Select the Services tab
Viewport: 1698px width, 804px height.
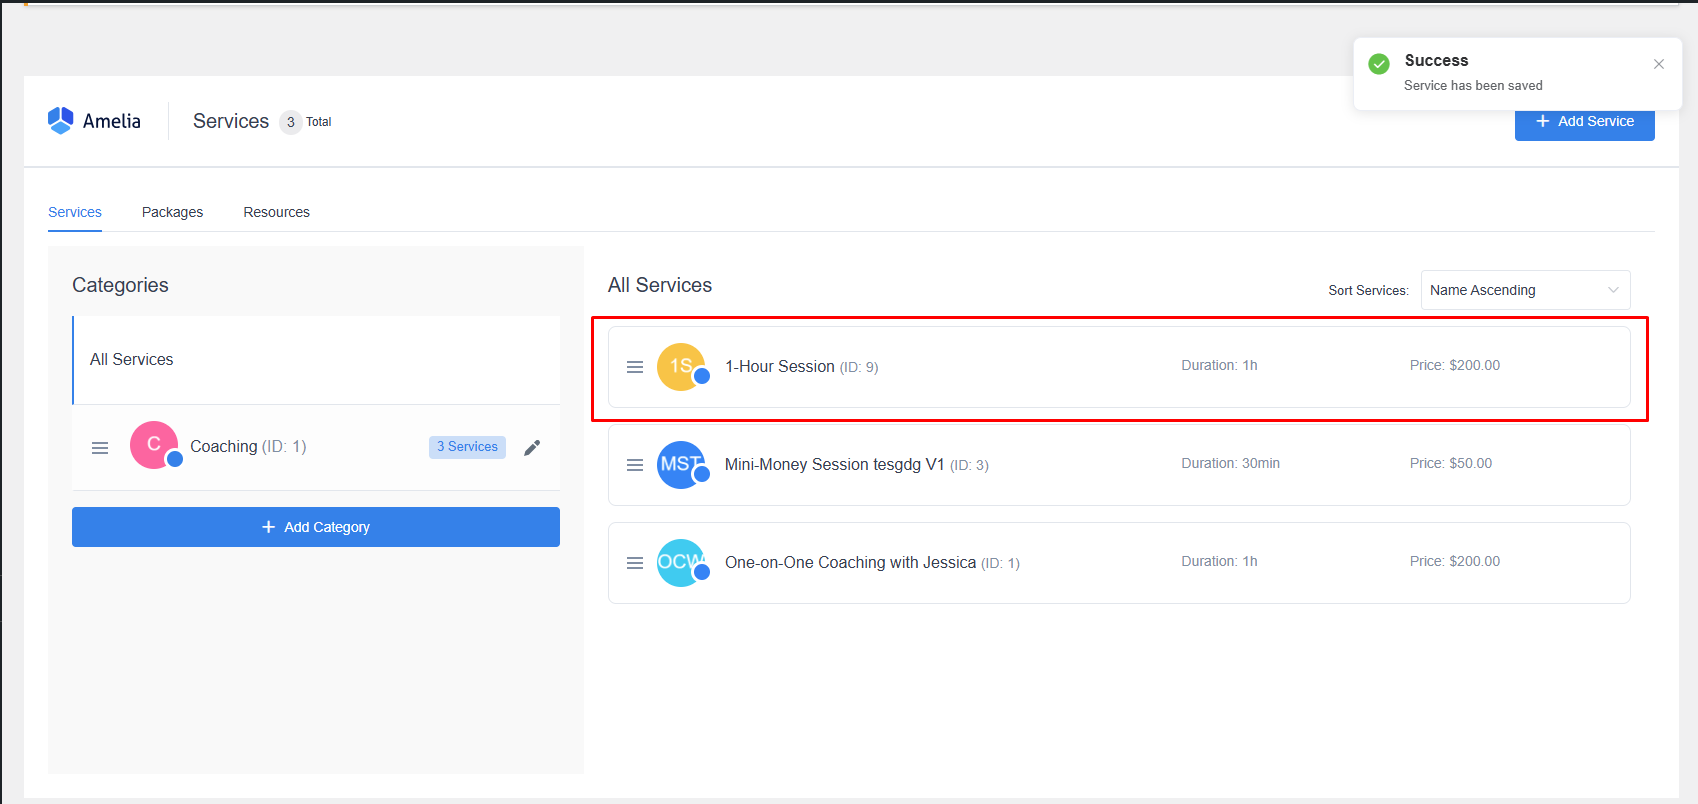[75, 212]
